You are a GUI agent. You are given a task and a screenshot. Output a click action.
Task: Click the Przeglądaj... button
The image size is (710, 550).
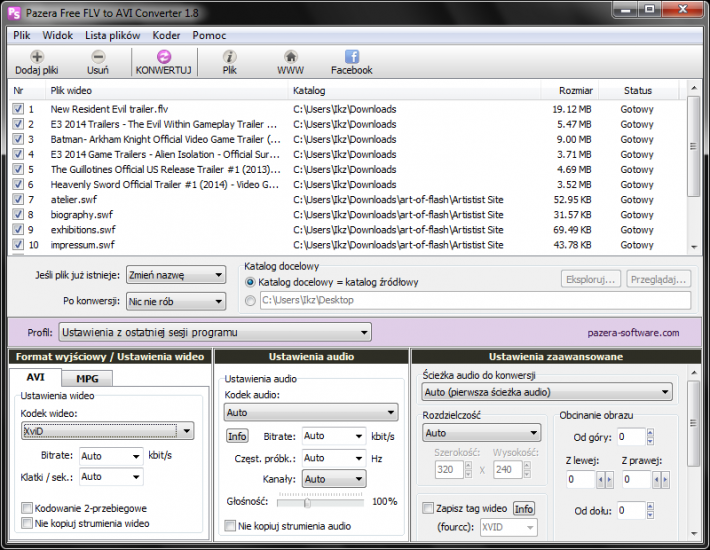tap(658, 280)
